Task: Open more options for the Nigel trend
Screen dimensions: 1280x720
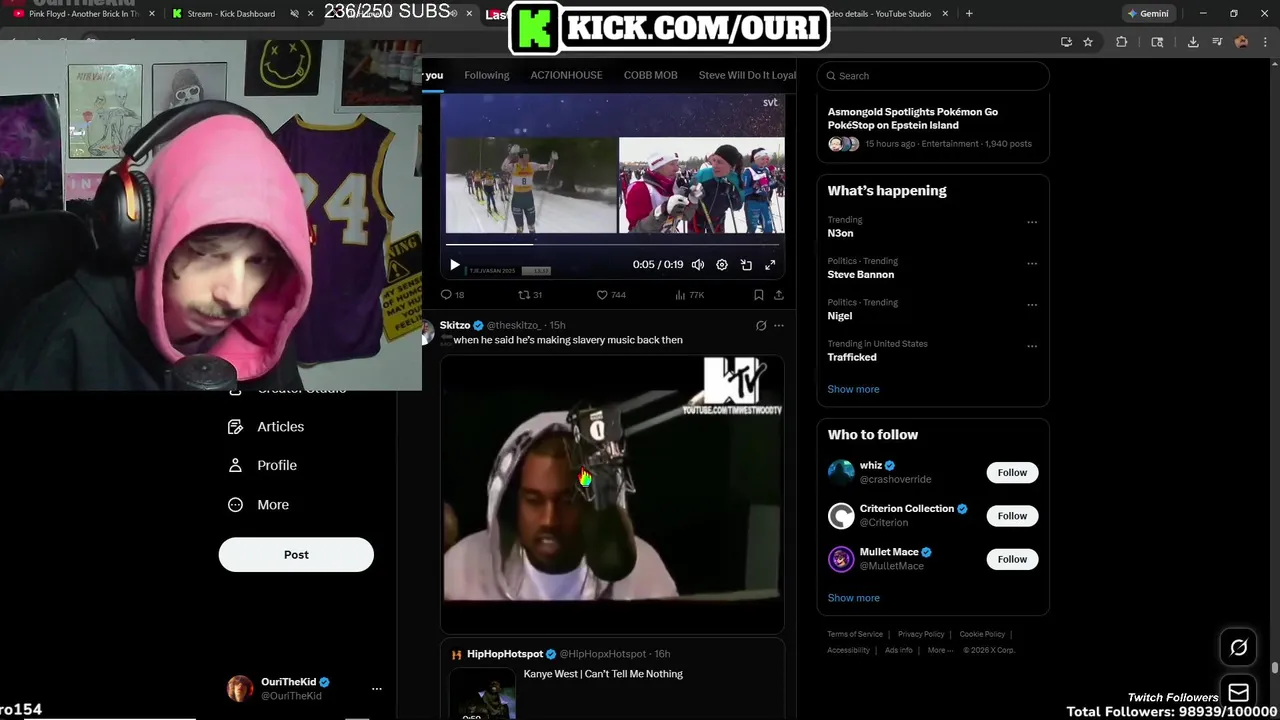Action: 1032,305
